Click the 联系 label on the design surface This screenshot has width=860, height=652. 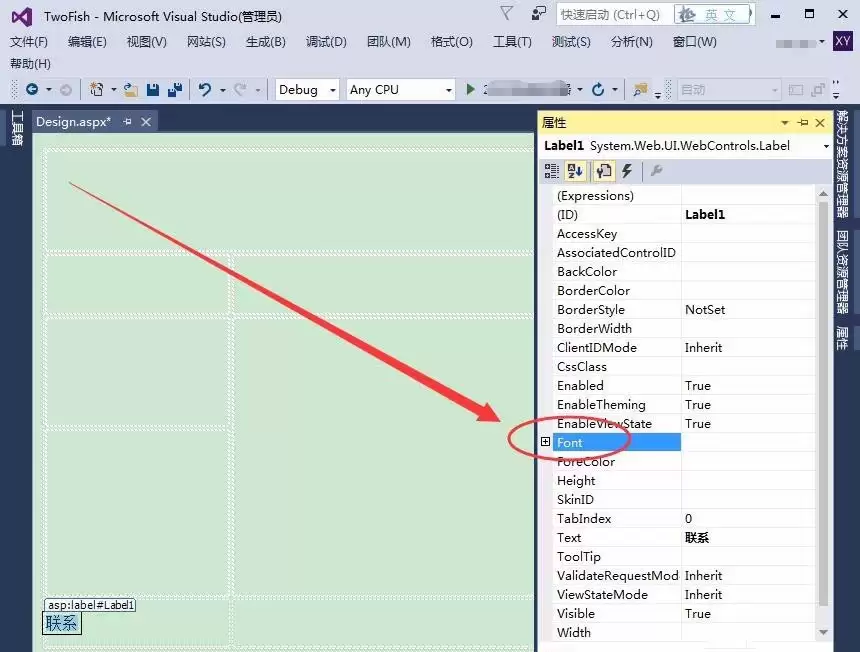(61, 623)
